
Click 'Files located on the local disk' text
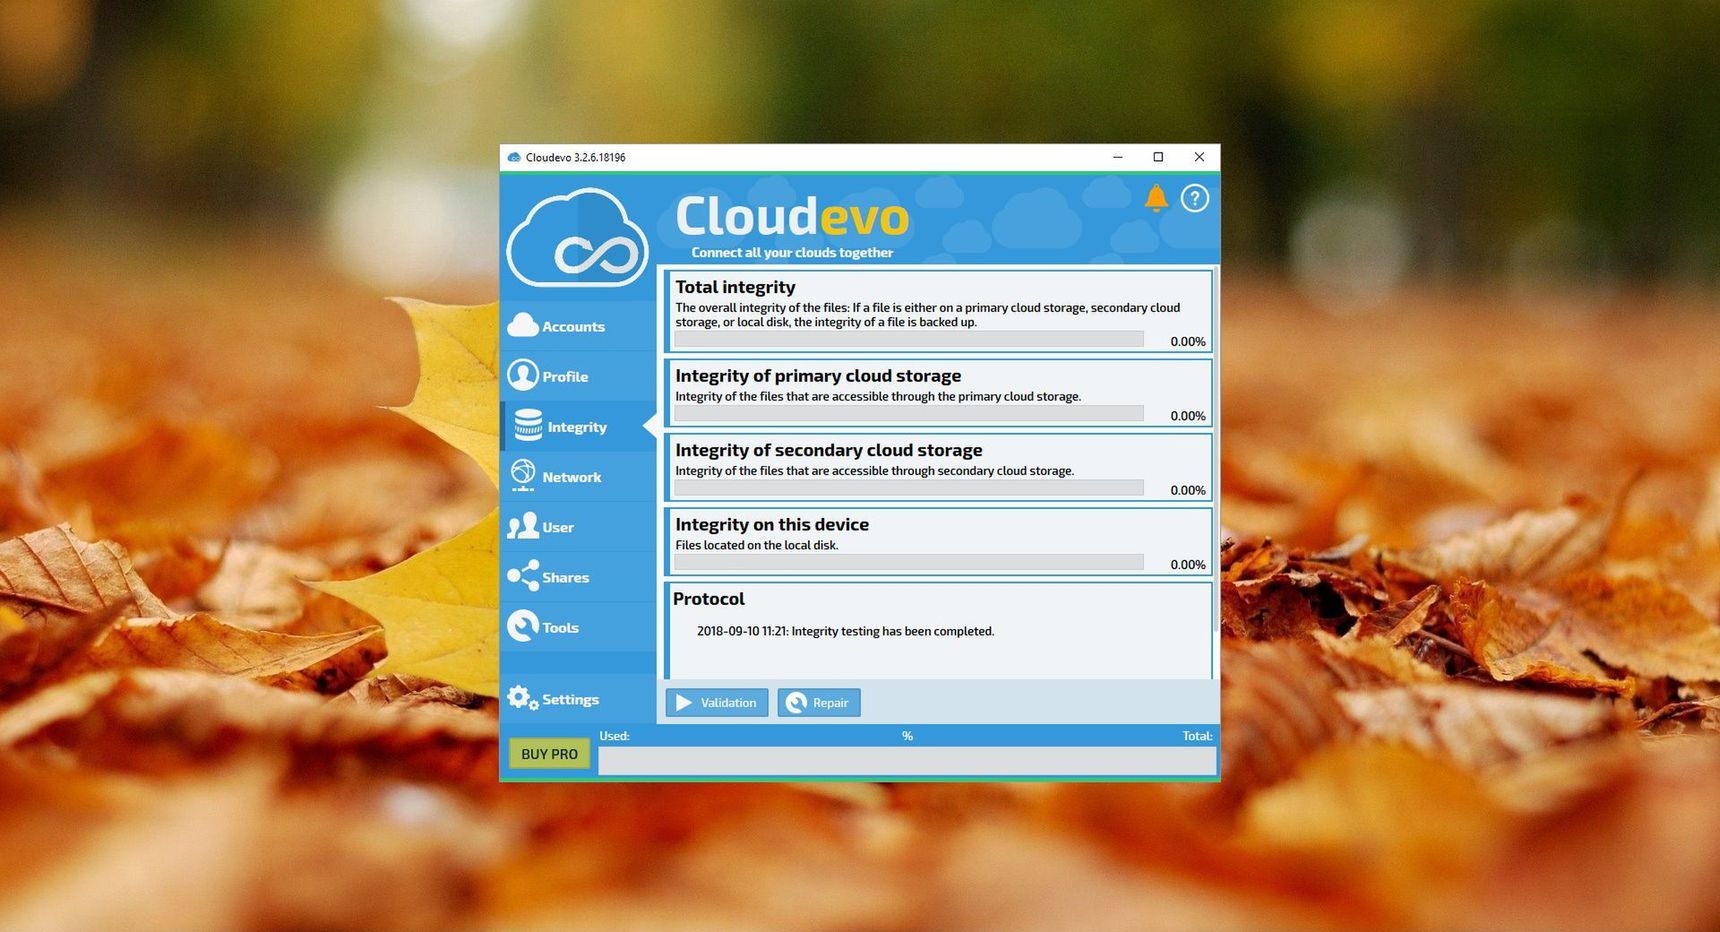pos(756,545)
